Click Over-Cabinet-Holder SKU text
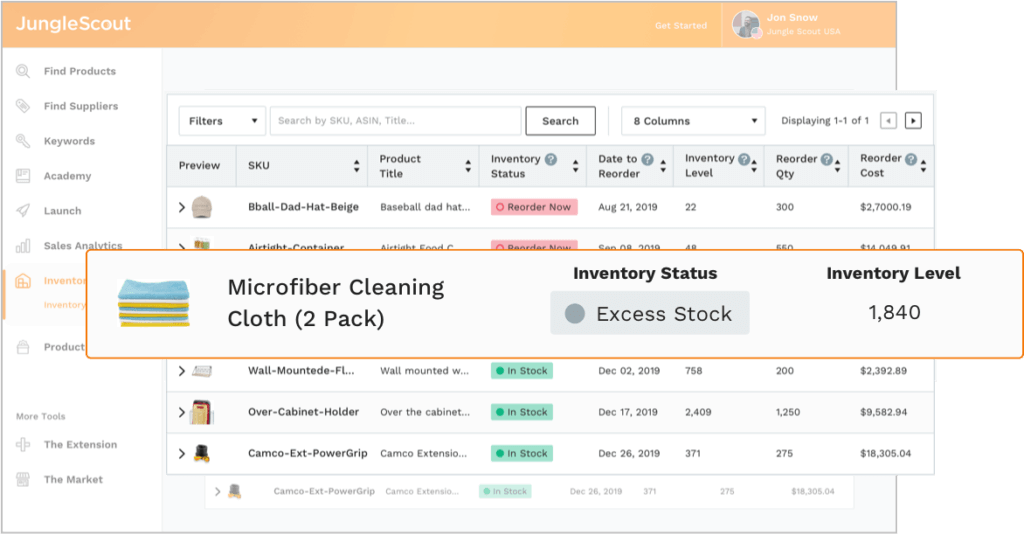Image resolution: width=1024 pixels, height=535 pixels. (303, 412)
